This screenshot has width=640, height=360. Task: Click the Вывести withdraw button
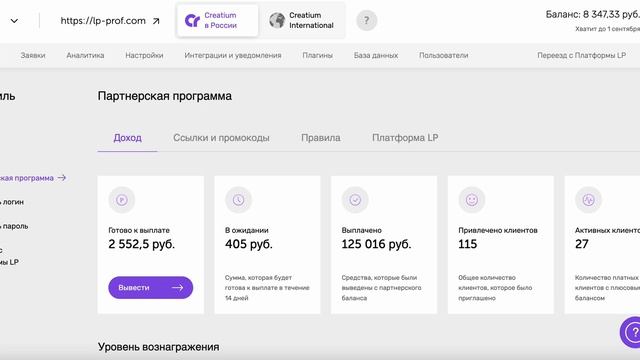tap(151, 288)
